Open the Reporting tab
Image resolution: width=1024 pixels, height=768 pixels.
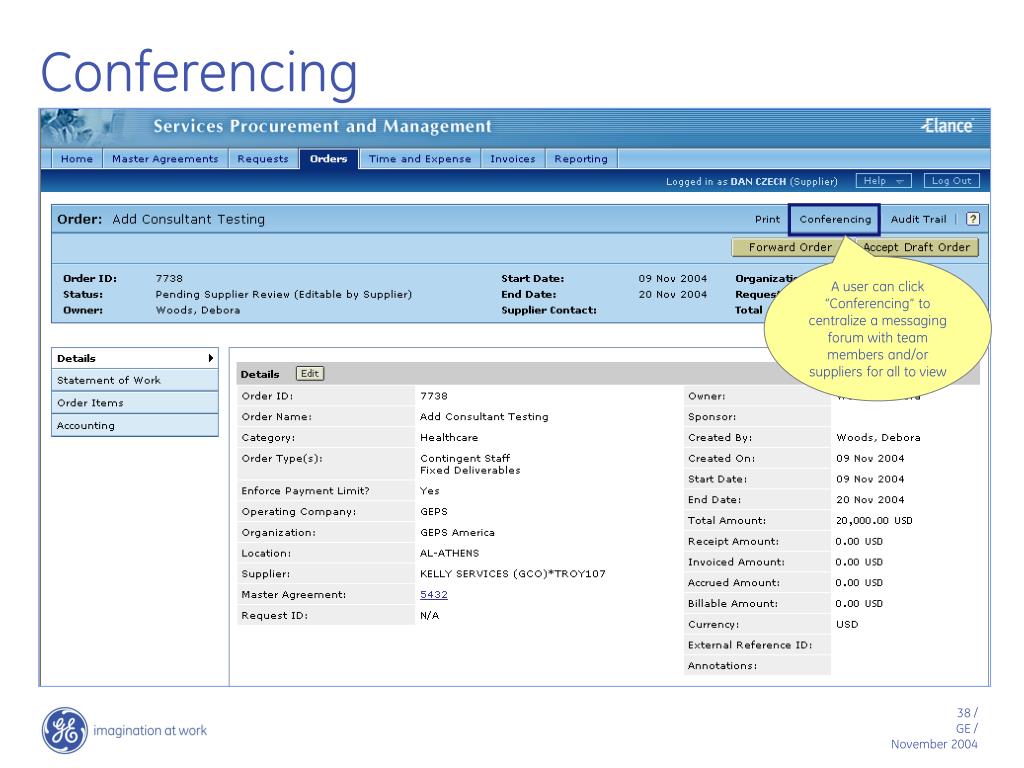(581, 159)
